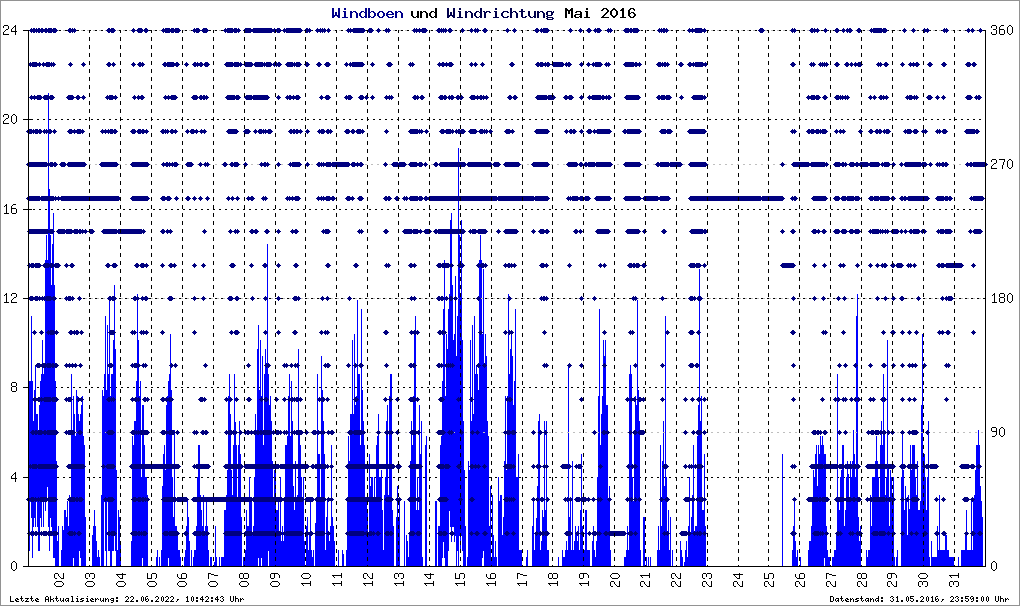Image resolution: width=1020 pixels, height=606 pixels.
Task: Select day 15 on the x-axis
Action: [460, 579]
